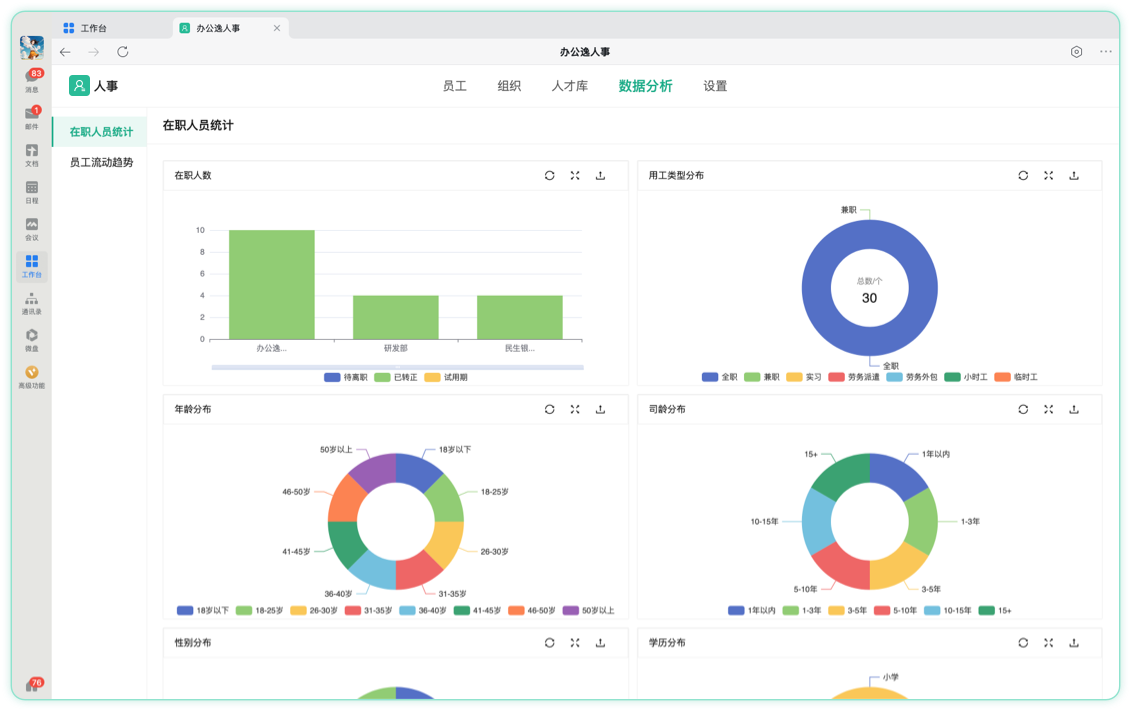The width and height of the screenshot is (1131, 711).
Task: Toggle 劳务派遣 legend in 用工类型分布
Action: (854, 377)
